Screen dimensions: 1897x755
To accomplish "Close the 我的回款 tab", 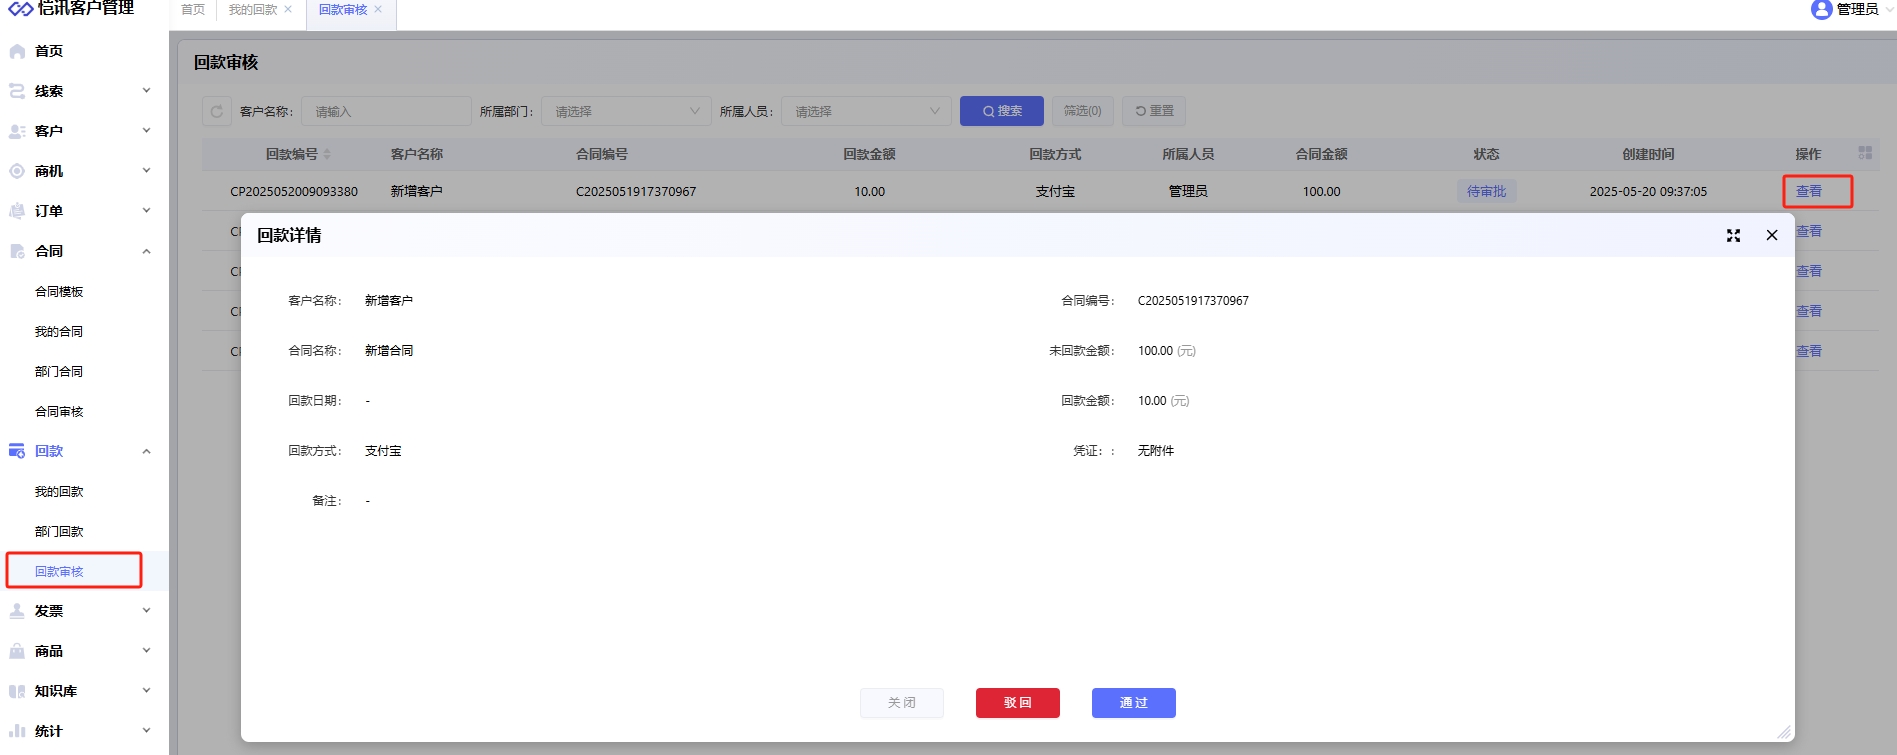I will 288,9.
